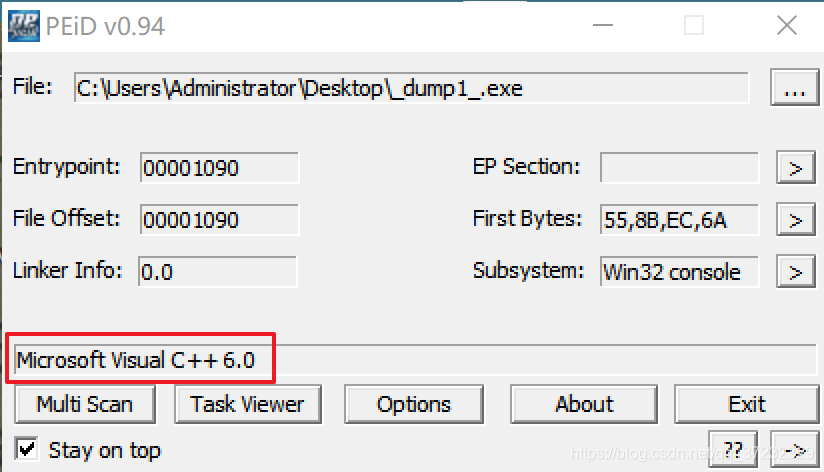Click the PEiD application icon in title bar
This screenshot has width=824, height=472.
(24, 26)
